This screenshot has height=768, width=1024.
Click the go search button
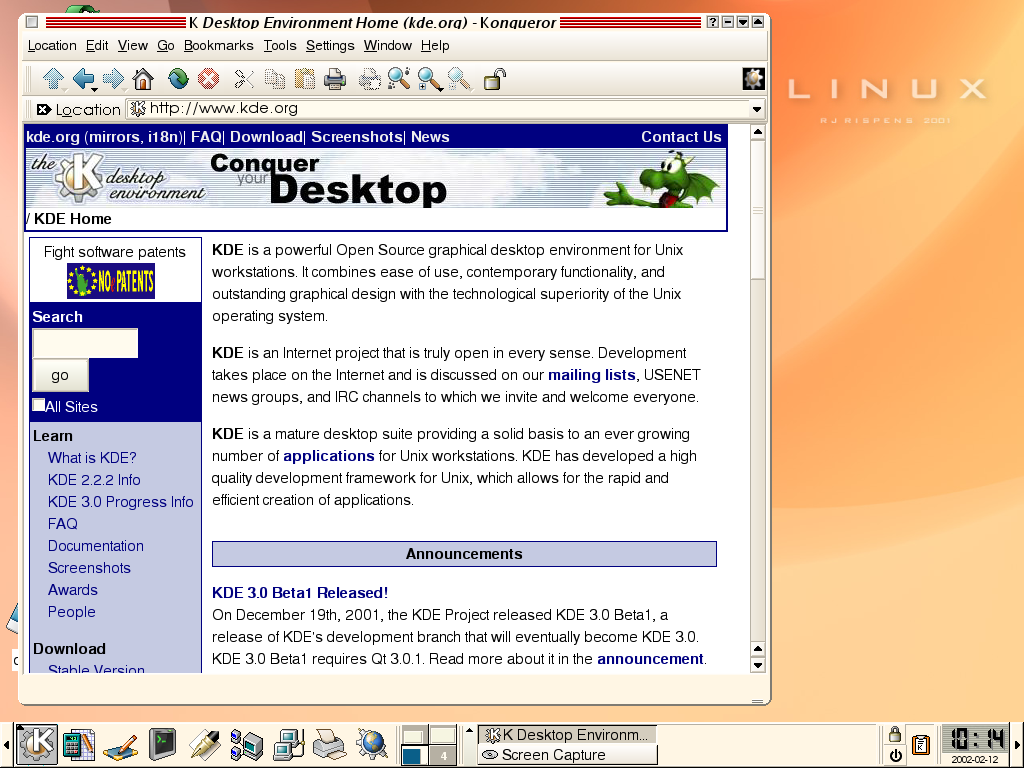tap(60, 375)
